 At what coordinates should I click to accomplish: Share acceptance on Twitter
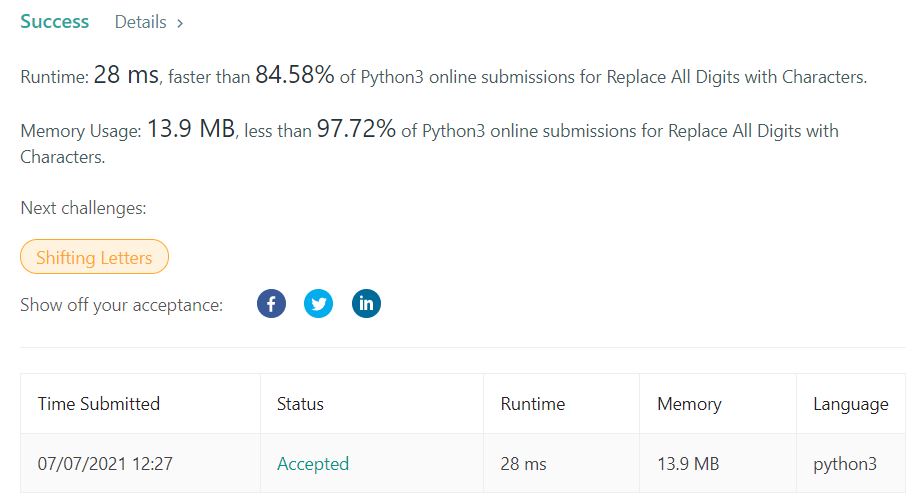click(x=318, y=304)
